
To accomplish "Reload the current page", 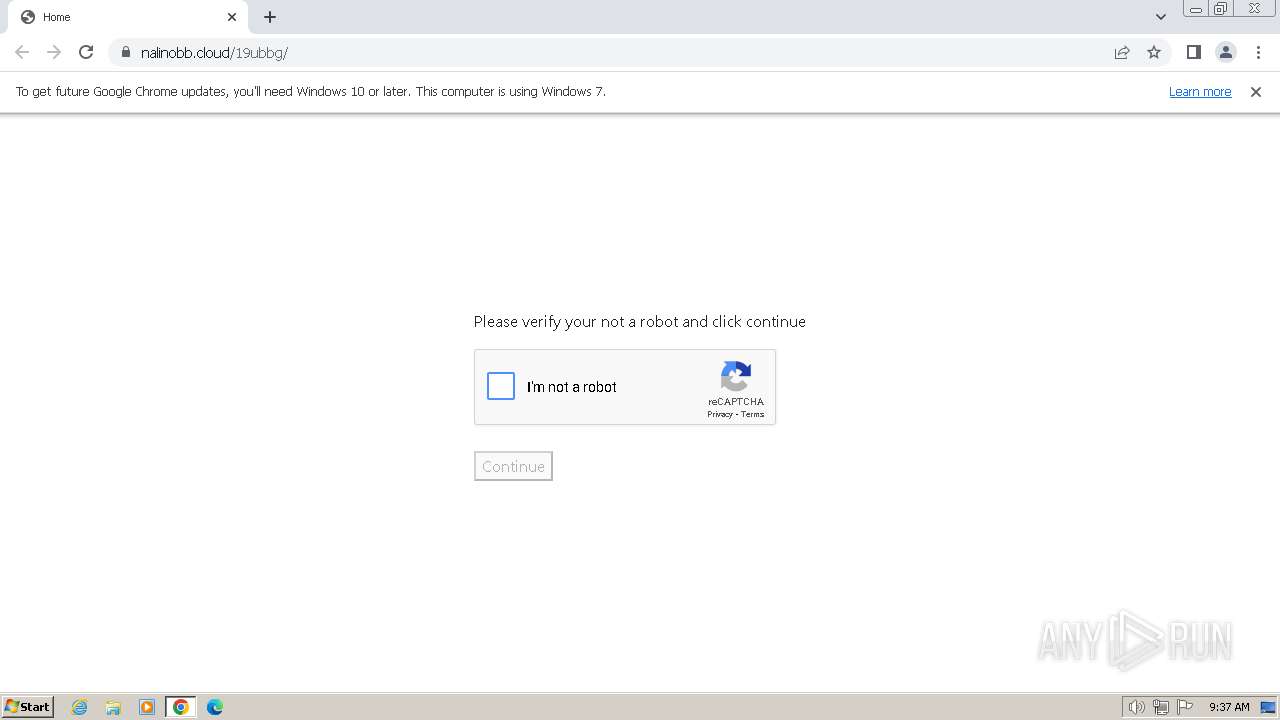I will [x=86, y=52].
